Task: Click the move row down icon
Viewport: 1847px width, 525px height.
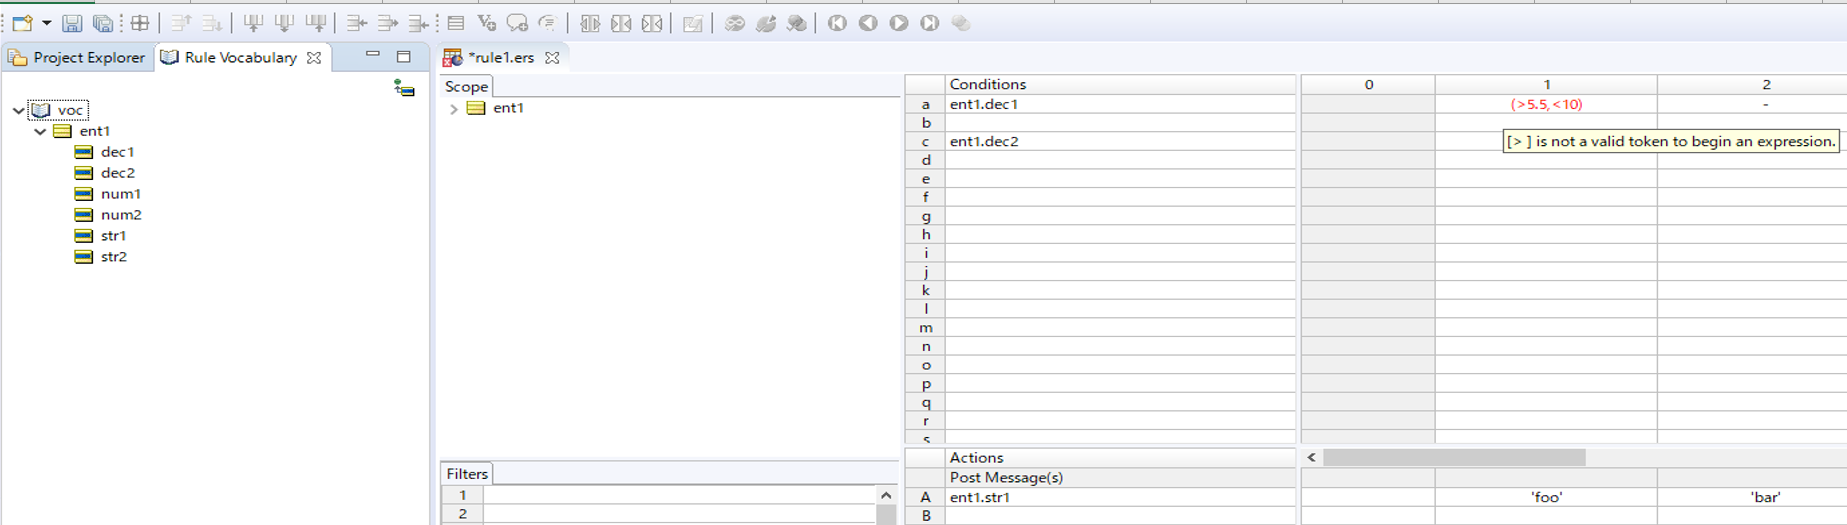Action: coord(212,23)
